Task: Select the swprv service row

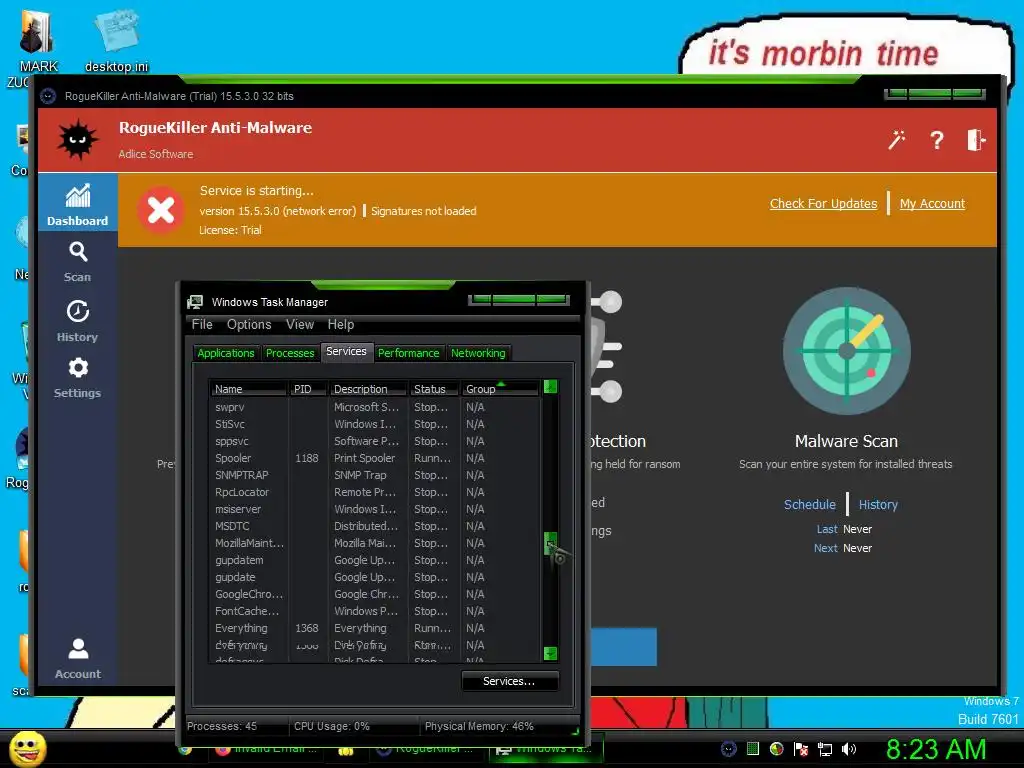Action: 375,407
